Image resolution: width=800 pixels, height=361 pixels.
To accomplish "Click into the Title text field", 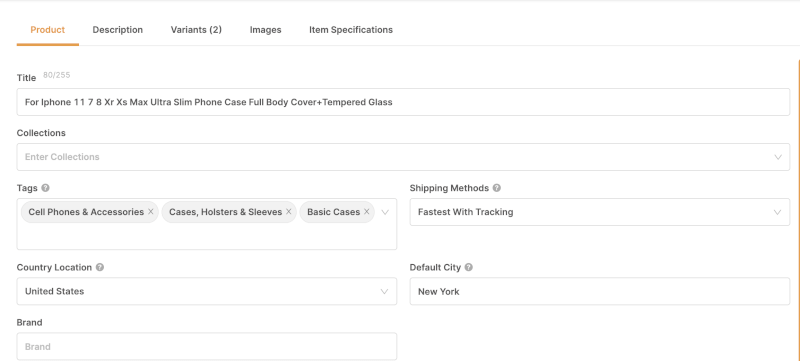I will pos(403,102).
